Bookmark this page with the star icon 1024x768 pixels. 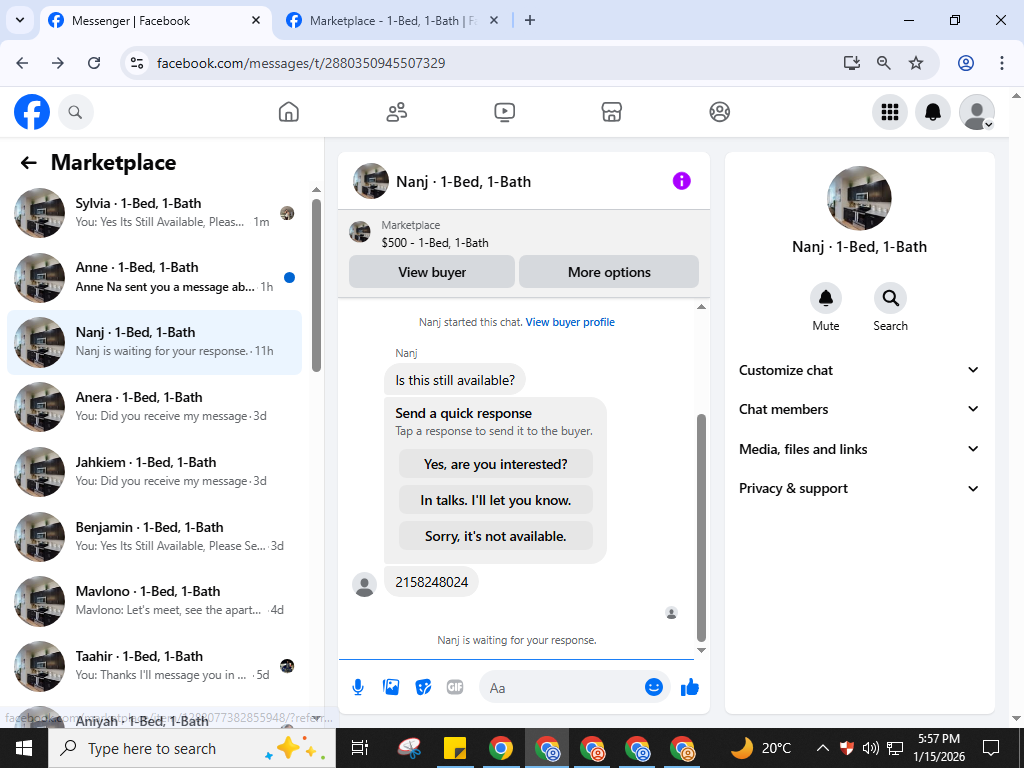tap(916, 63)
